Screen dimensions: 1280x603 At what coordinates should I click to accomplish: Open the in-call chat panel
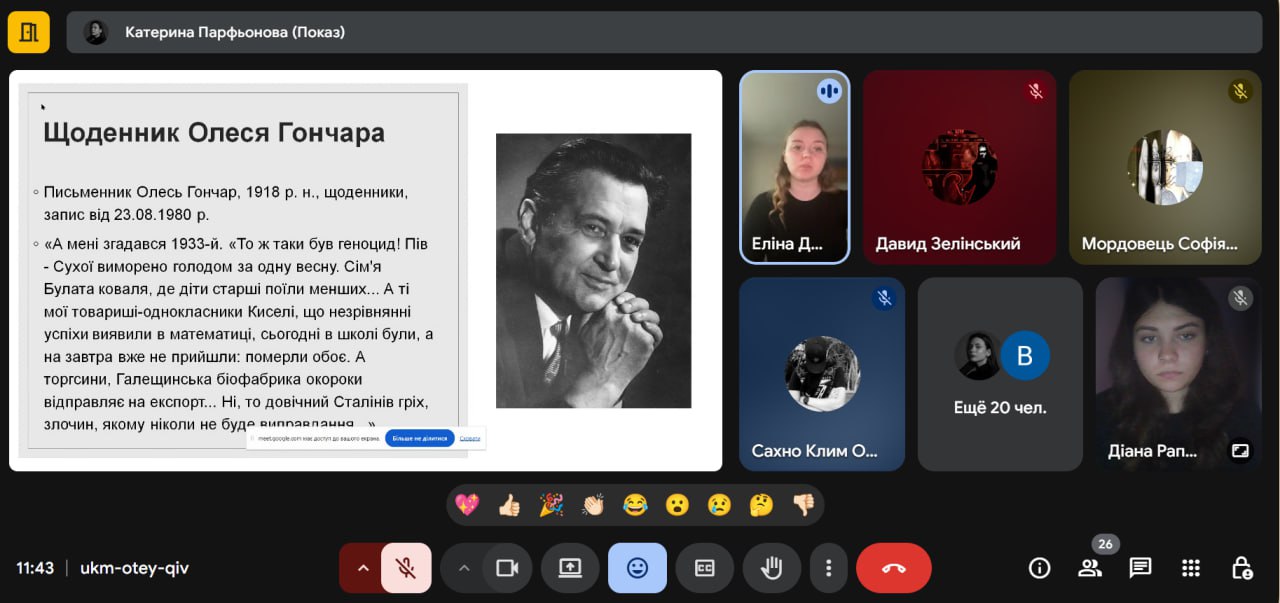click(1140, 568)
